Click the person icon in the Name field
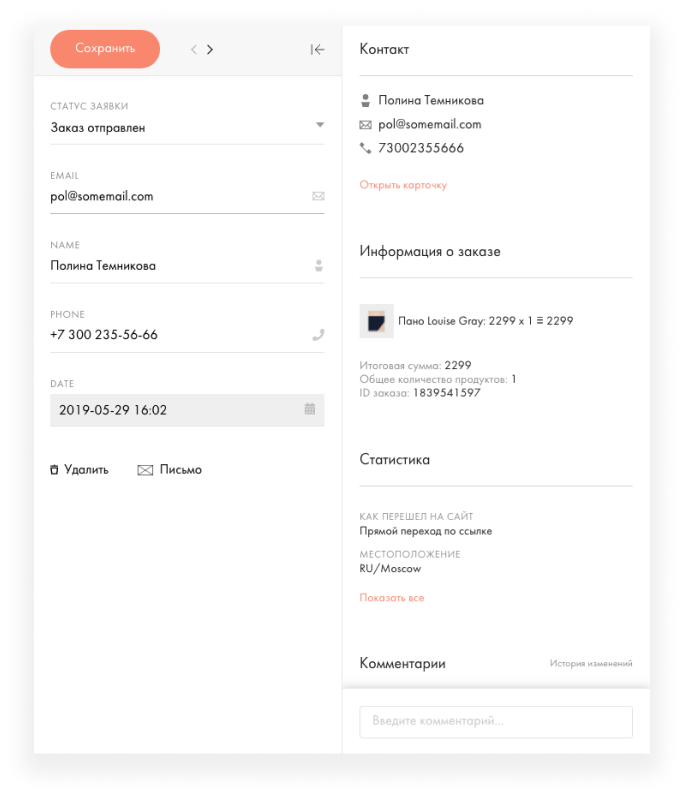 click(319, 265)
